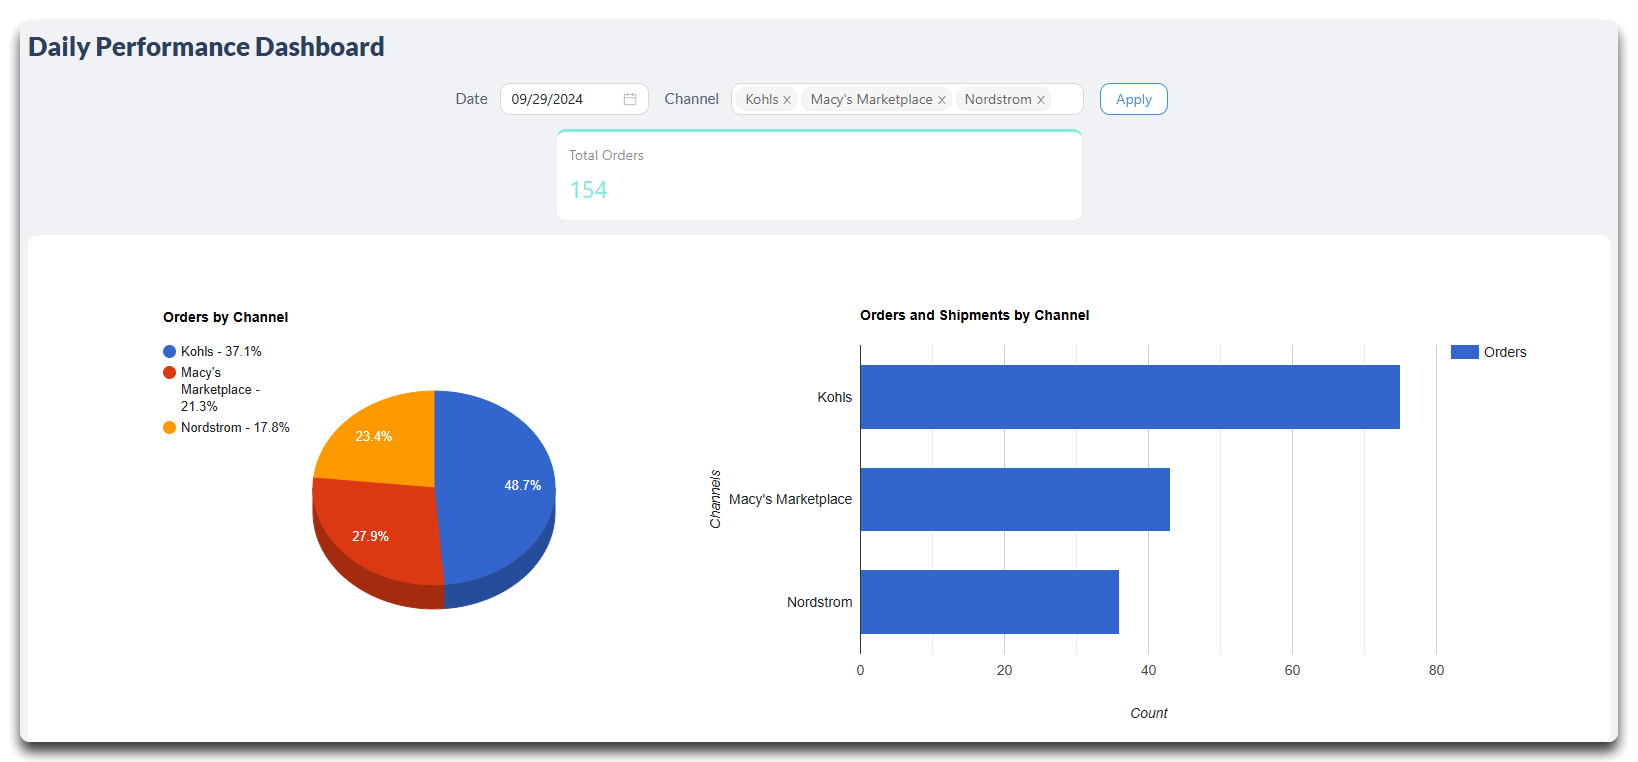
Task: Click the Macy's Marketplace - 21.3% legend label
Action: [x=220, y=390]
